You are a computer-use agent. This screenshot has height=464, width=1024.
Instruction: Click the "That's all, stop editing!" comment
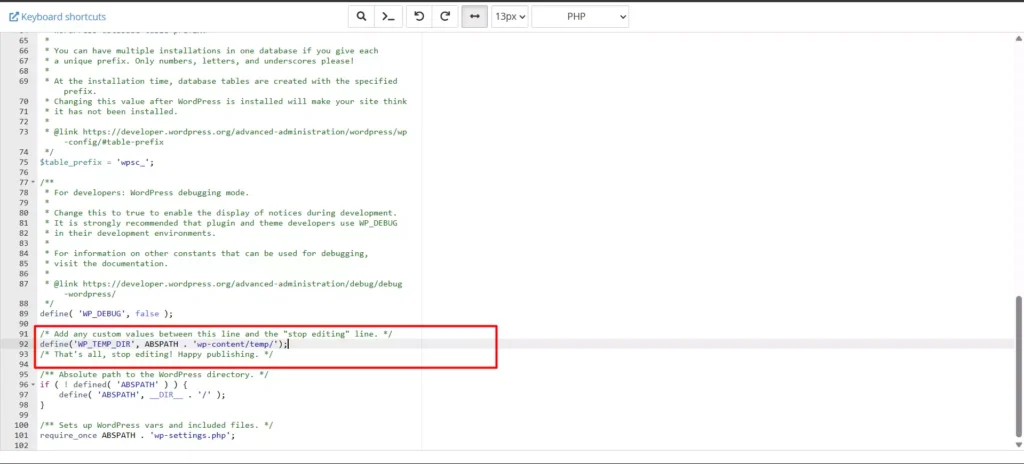157,354
